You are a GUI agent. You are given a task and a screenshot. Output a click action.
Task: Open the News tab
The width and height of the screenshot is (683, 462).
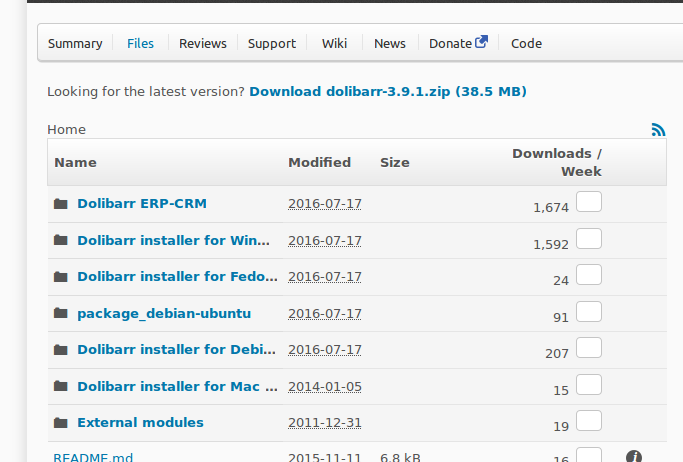(389, 44)
